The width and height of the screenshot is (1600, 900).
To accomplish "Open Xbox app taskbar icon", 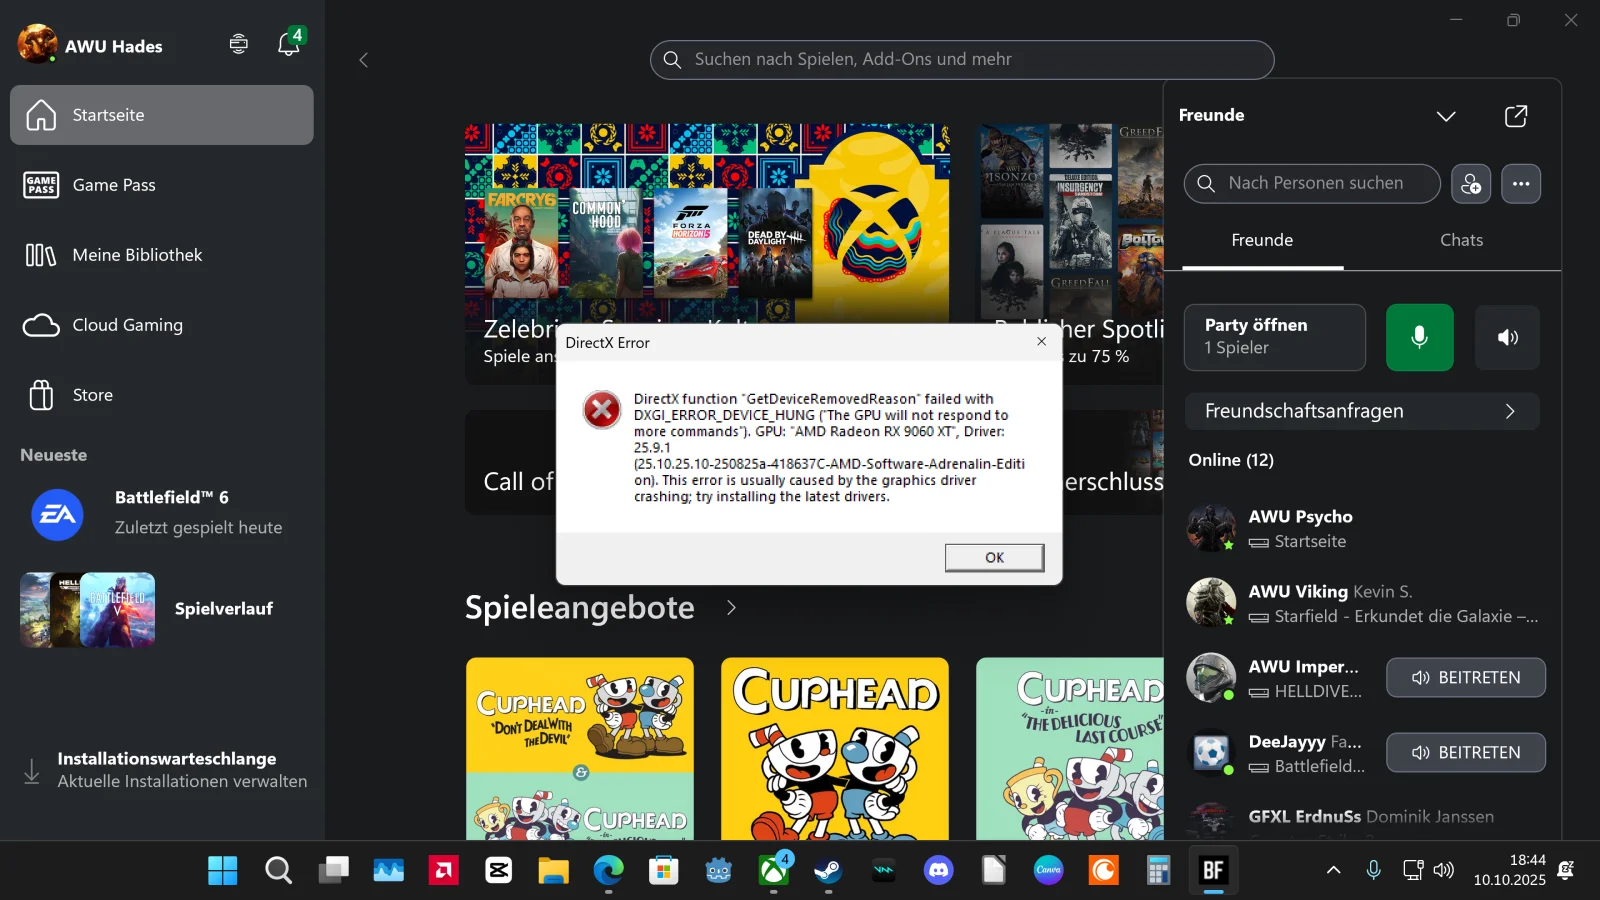I will click(773, 871).
